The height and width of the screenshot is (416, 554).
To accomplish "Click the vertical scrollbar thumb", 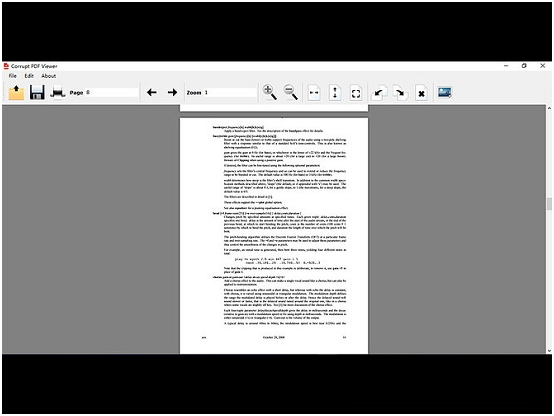I will pos(549,204).
